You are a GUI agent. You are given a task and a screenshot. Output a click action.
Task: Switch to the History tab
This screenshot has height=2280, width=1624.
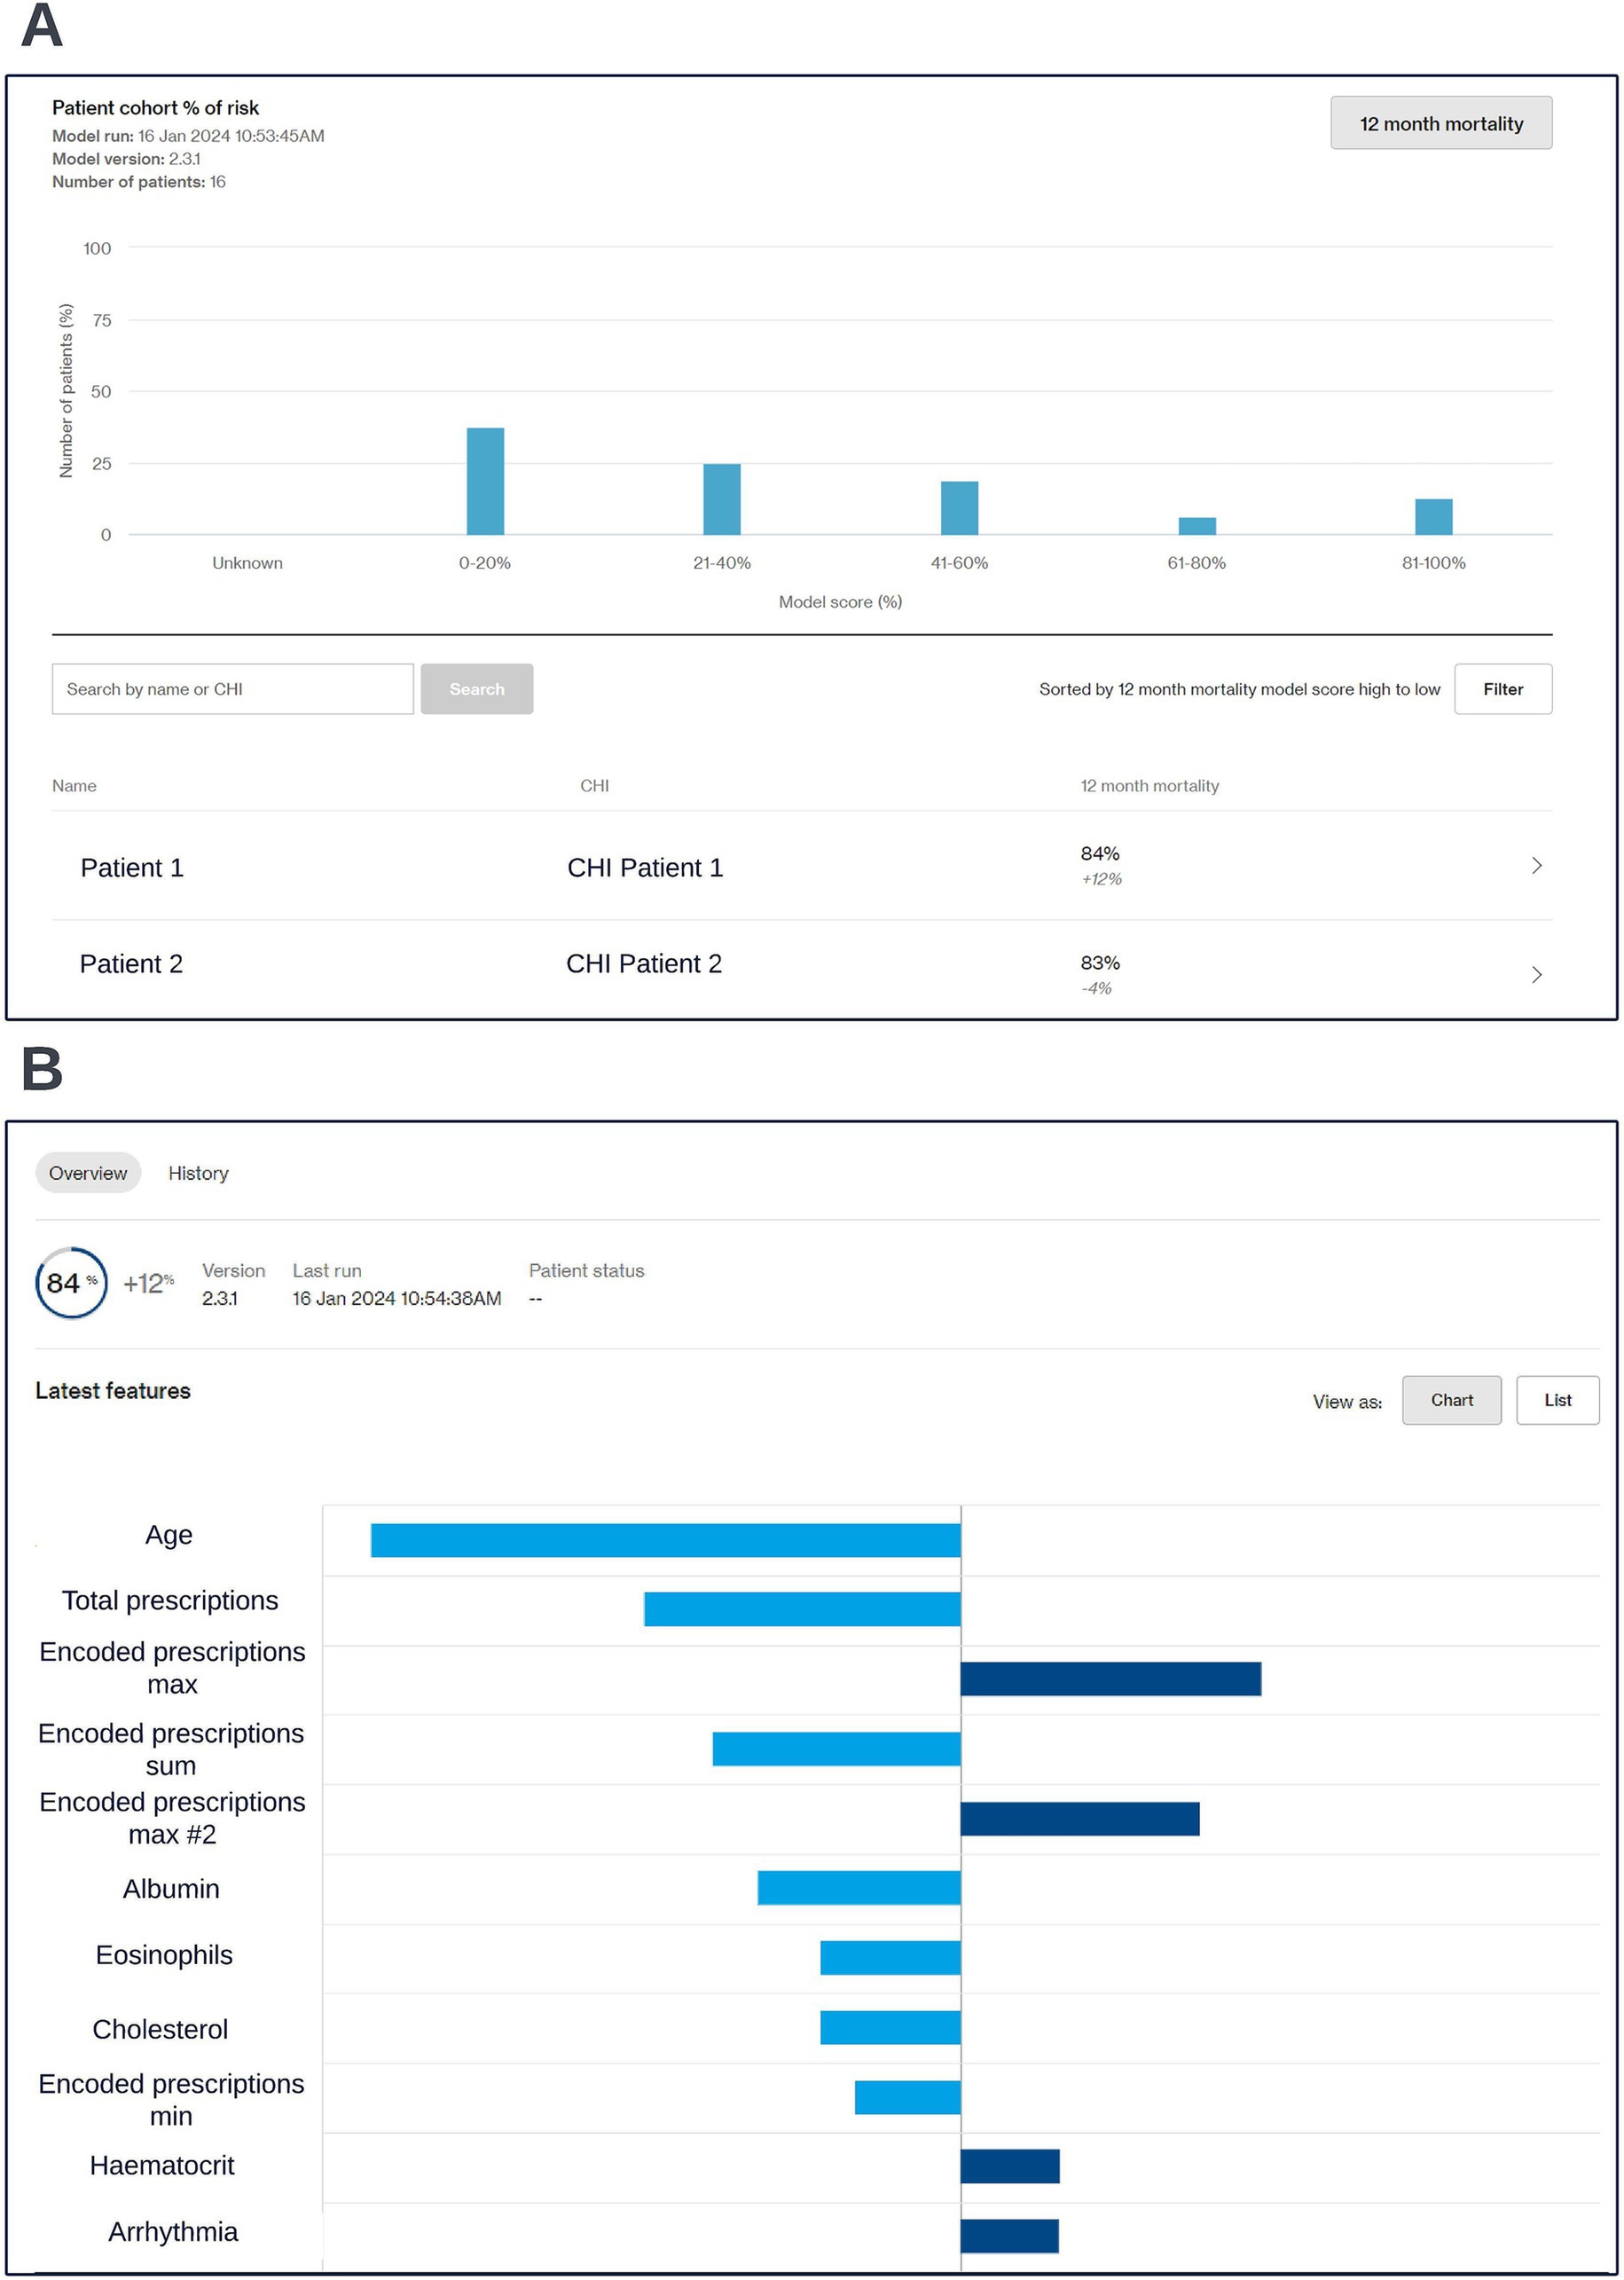coord(198,1173)
